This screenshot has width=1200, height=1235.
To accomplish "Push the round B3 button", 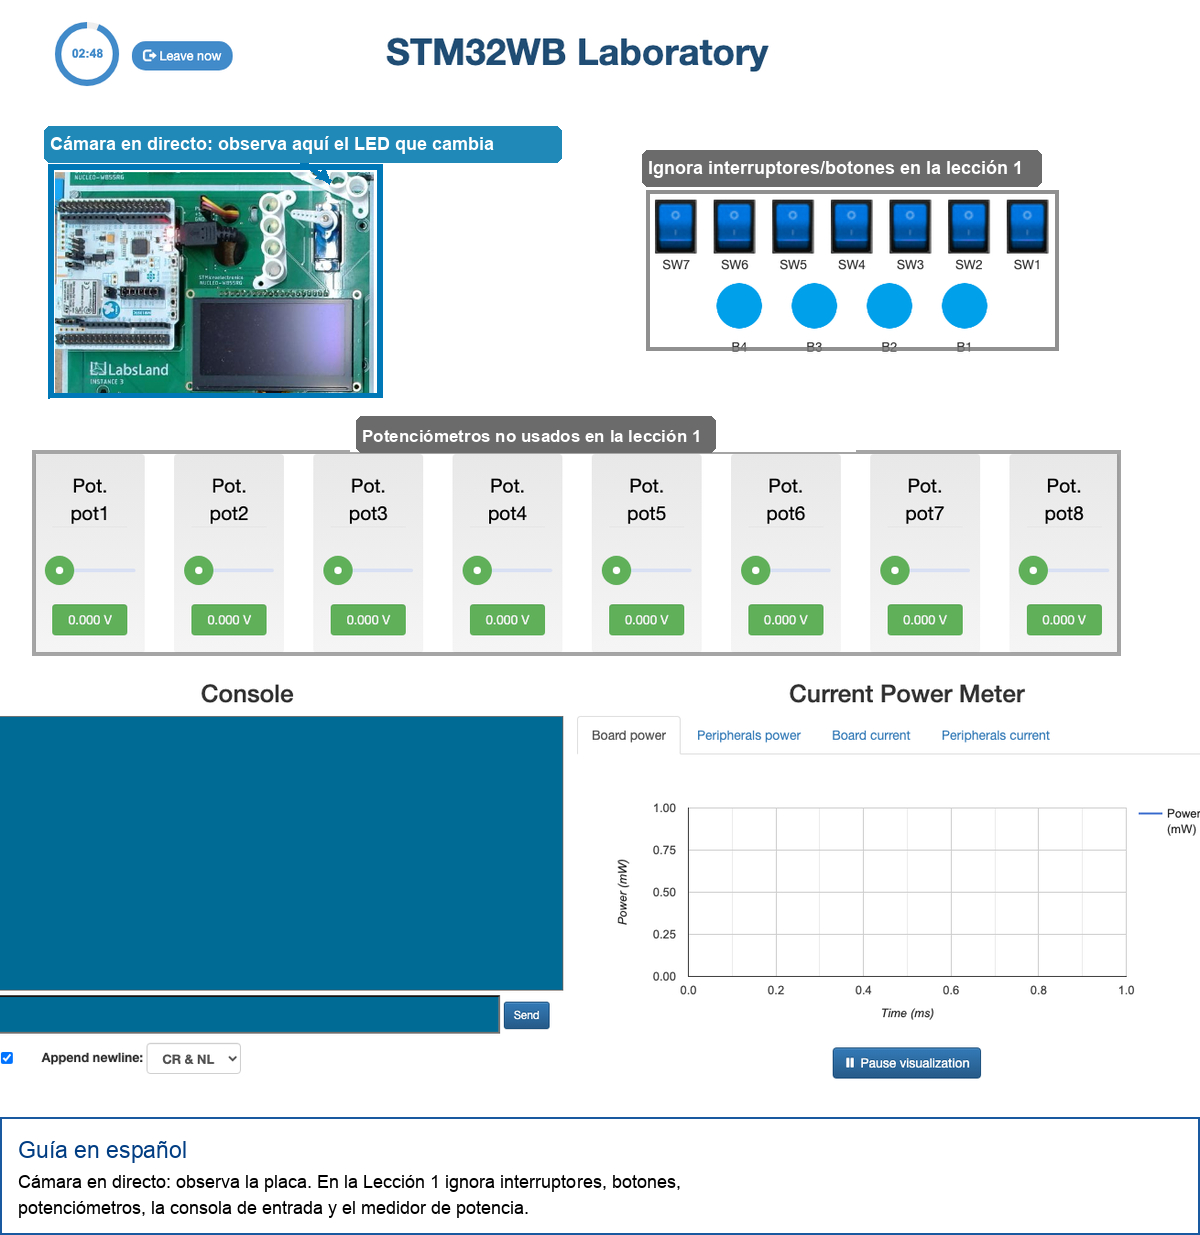I will click(814, 306).
